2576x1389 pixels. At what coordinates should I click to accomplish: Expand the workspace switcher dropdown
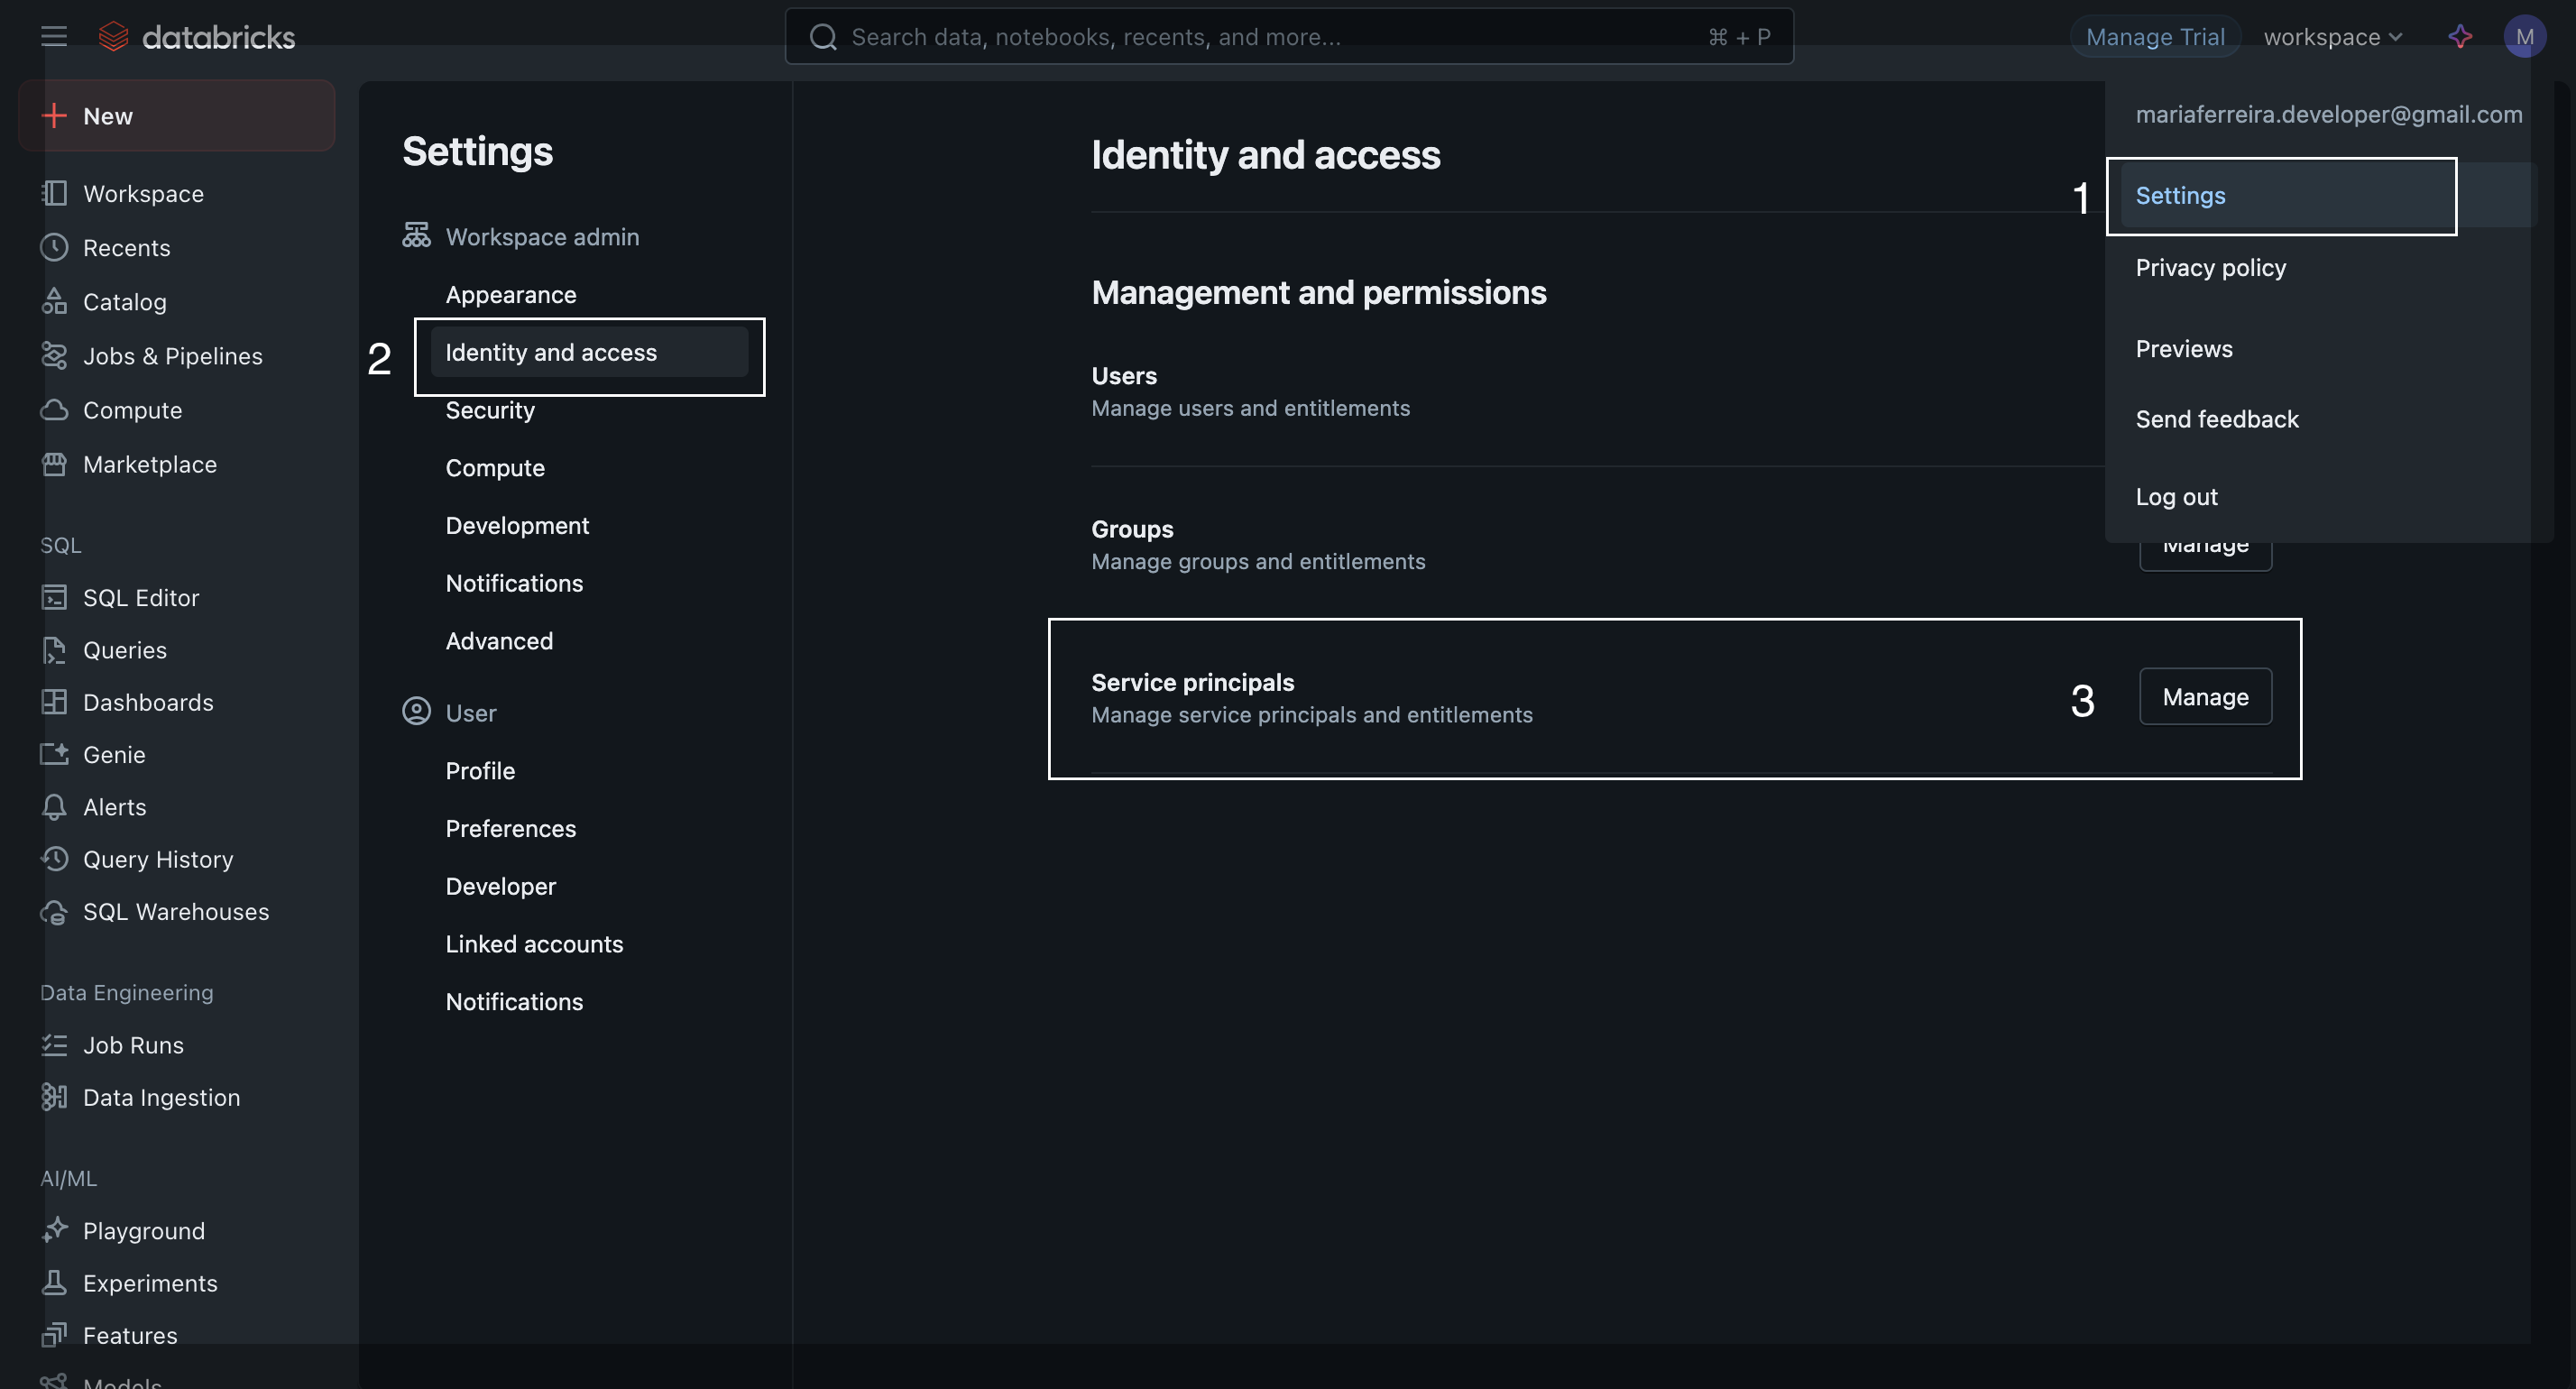(2333, 37)
